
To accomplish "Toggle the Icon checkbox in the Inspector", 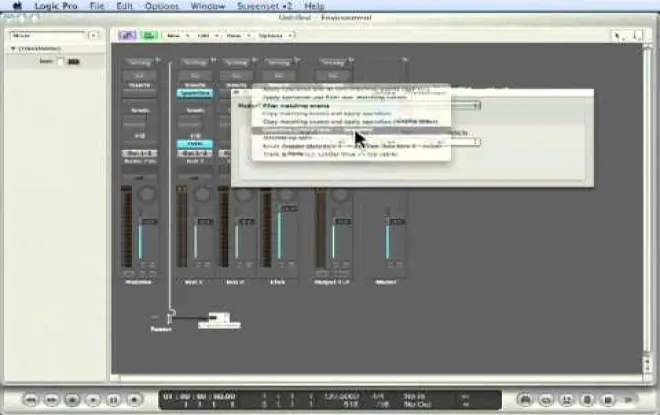I will coord(60,62).
